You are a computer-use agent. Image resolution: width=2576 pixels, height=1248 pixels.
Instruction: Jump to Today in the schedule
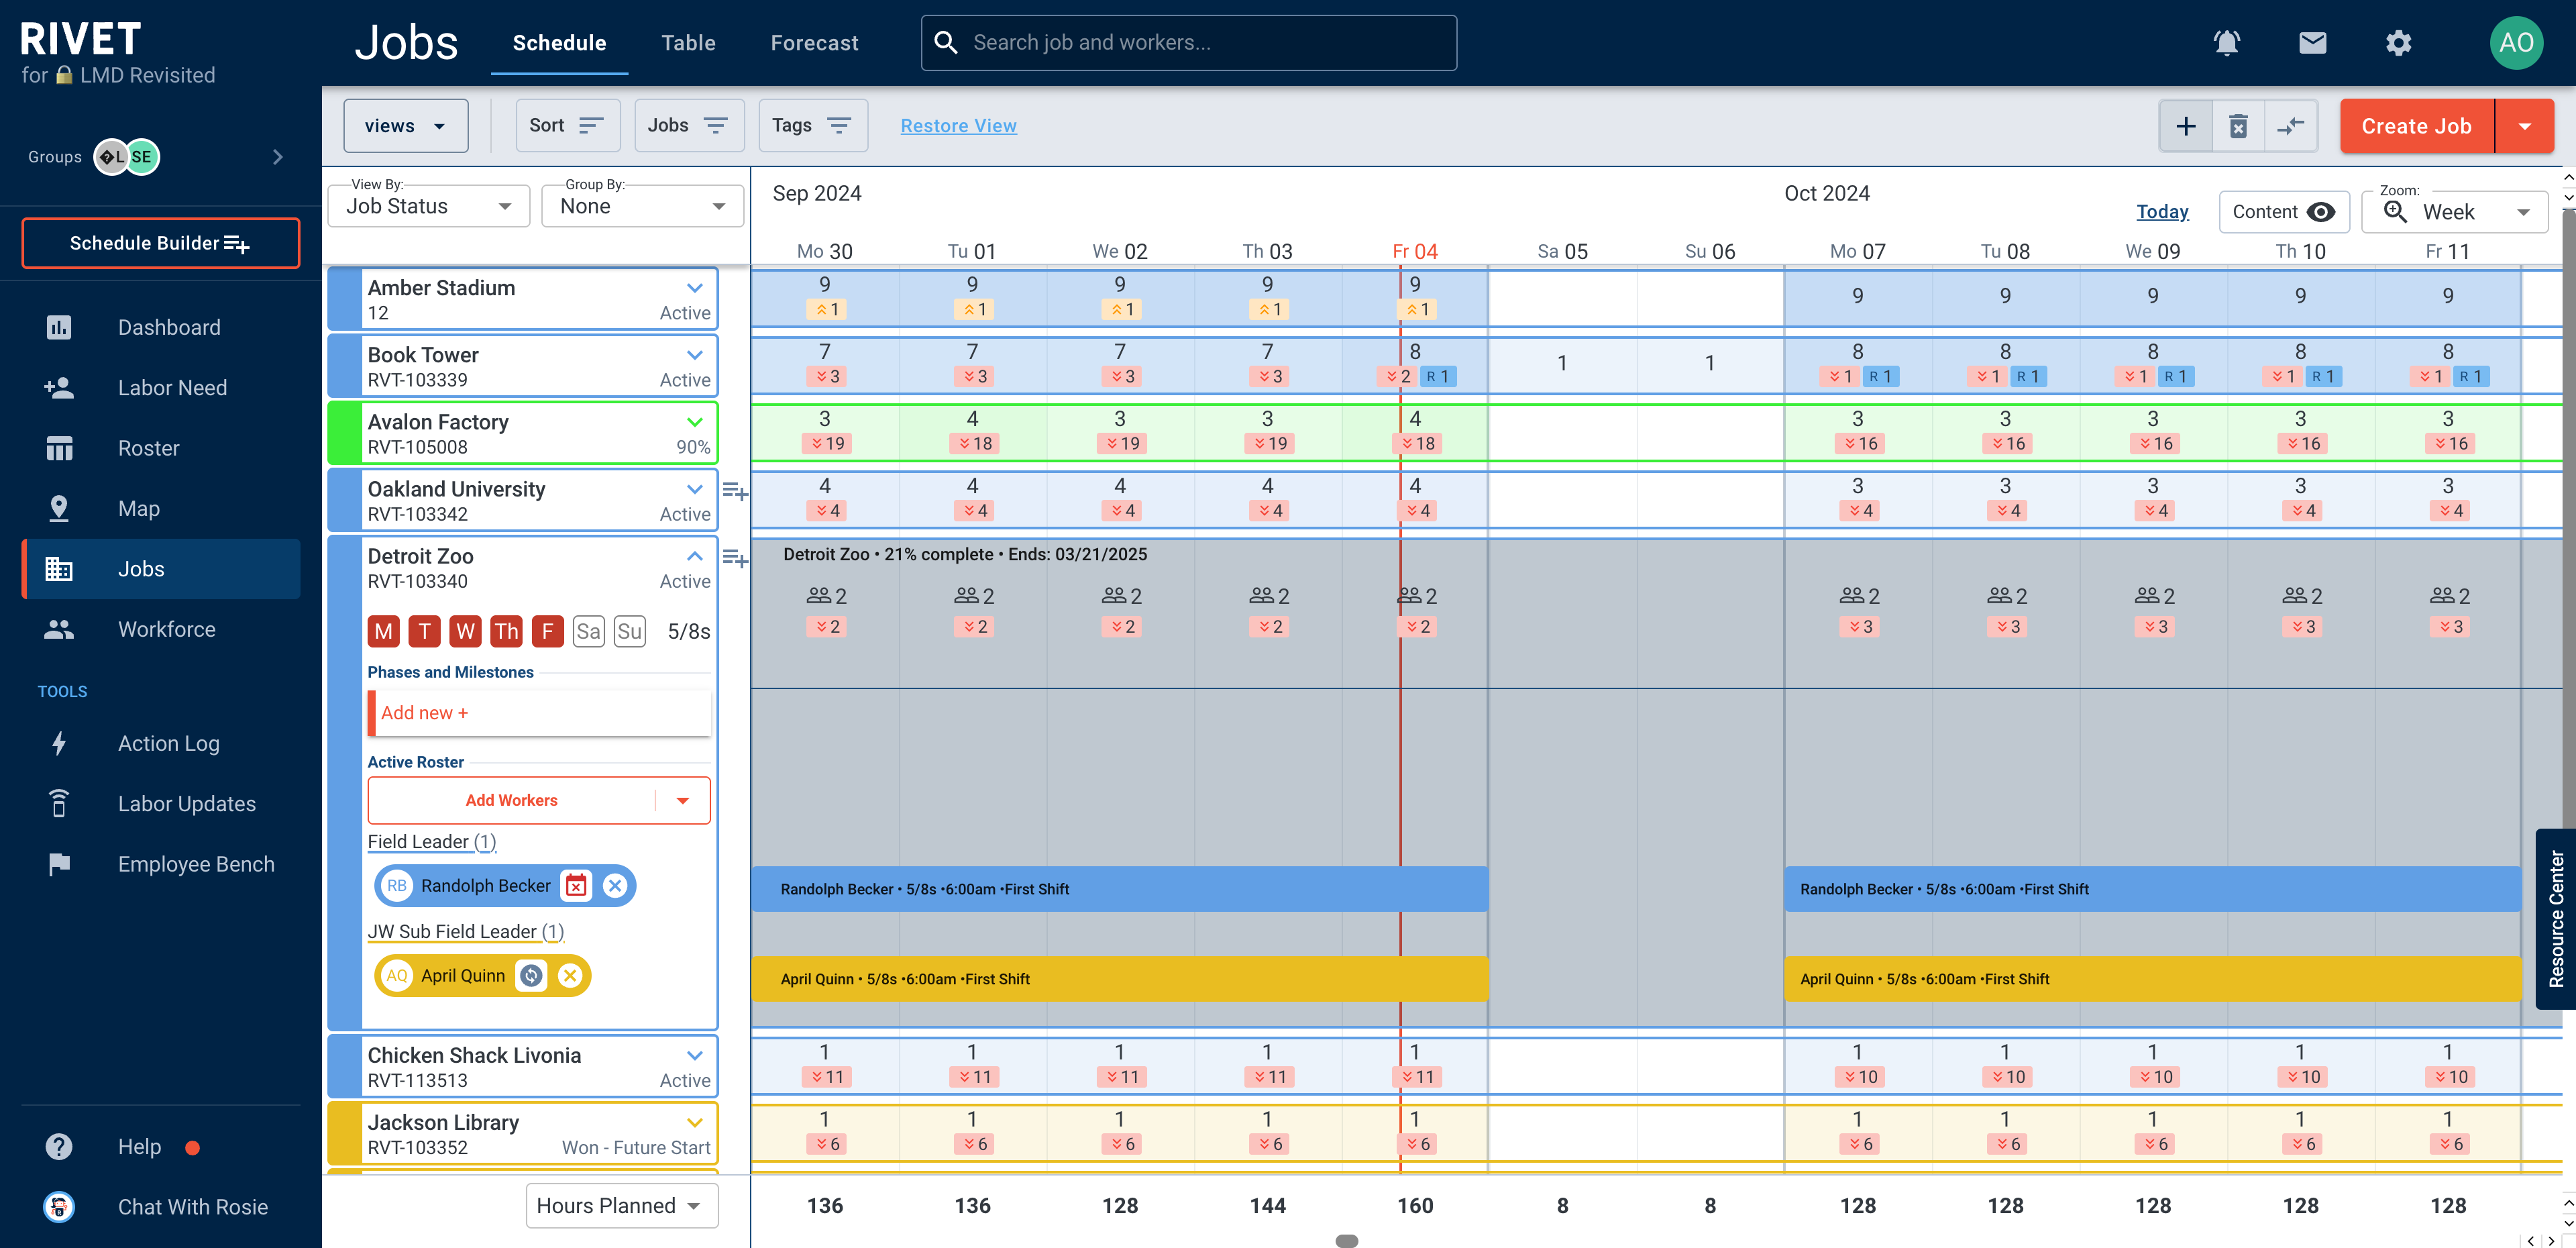[x=2162, y=212]
